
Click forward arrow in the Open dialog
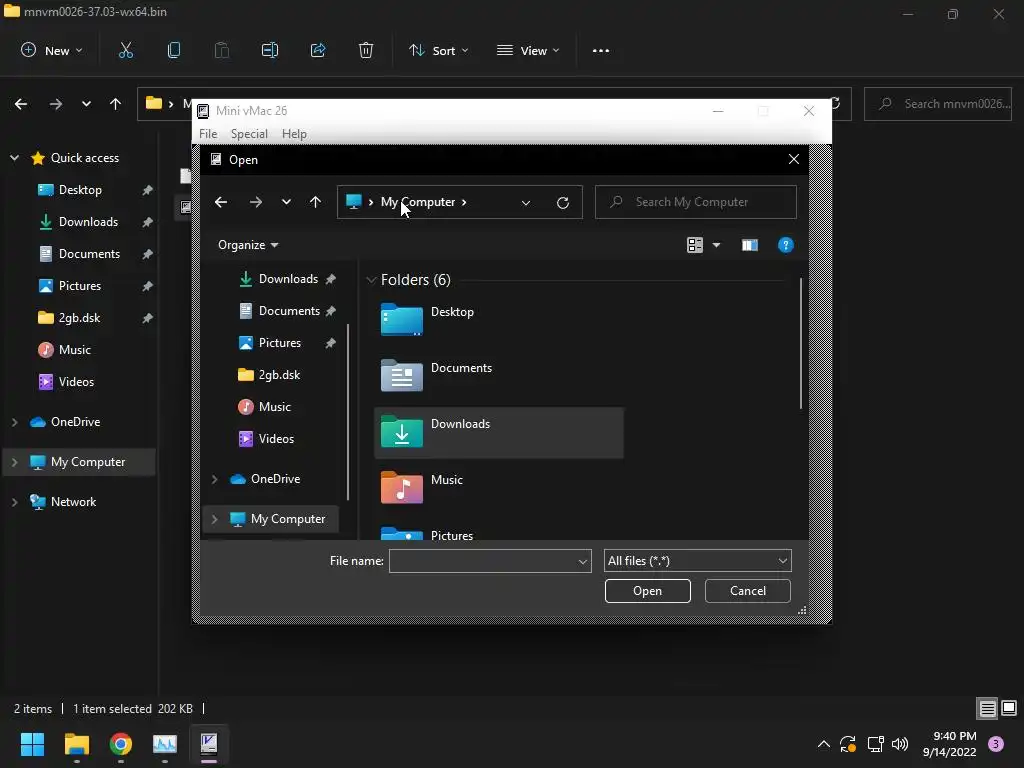[256, 202]
